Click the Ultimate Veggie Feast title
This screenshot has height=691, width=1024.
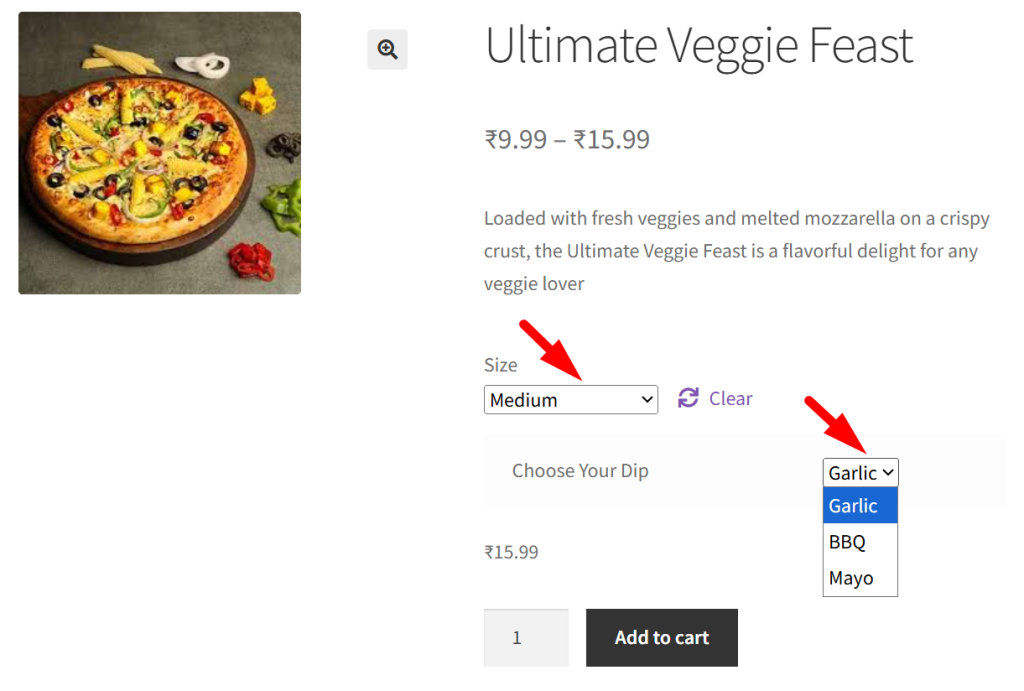coord(699,45)
